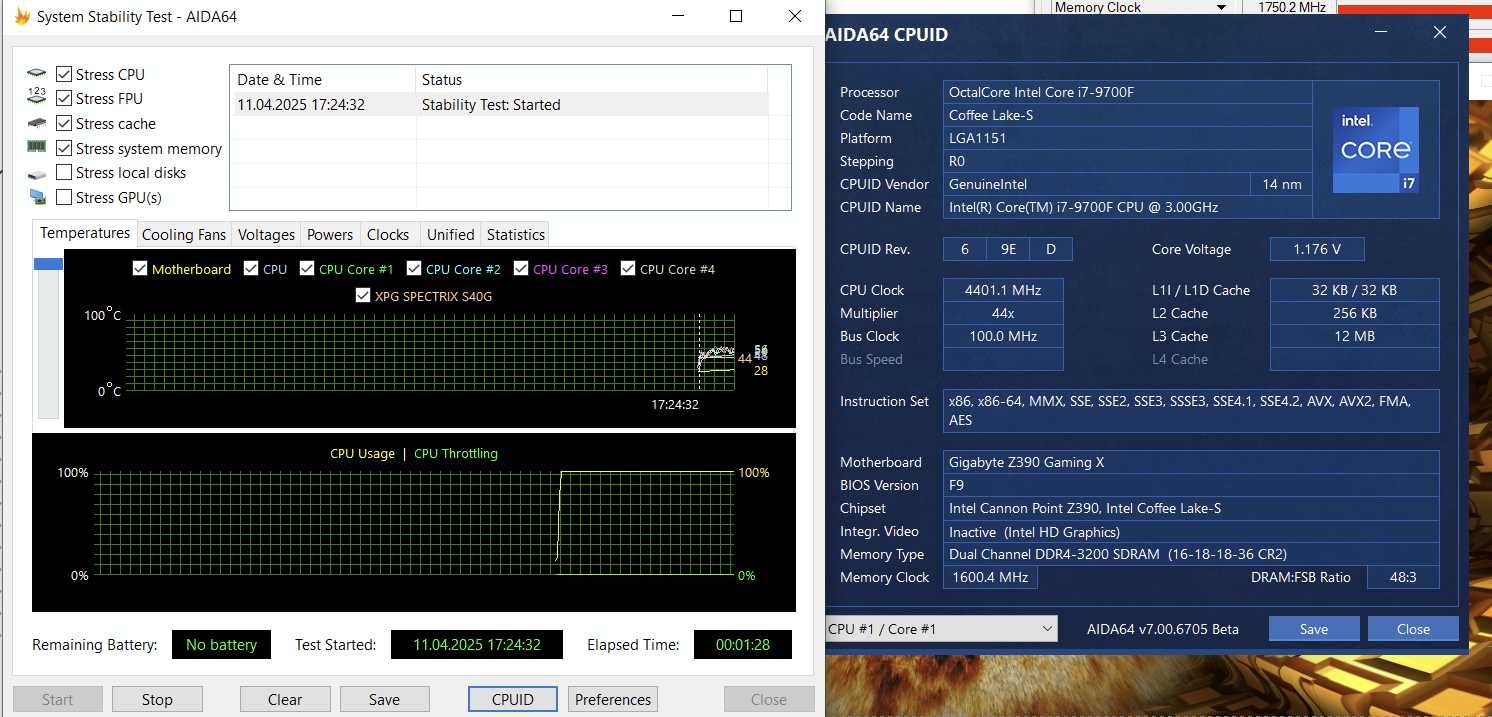Click the Multiplier value 44x

(1003, 313)
